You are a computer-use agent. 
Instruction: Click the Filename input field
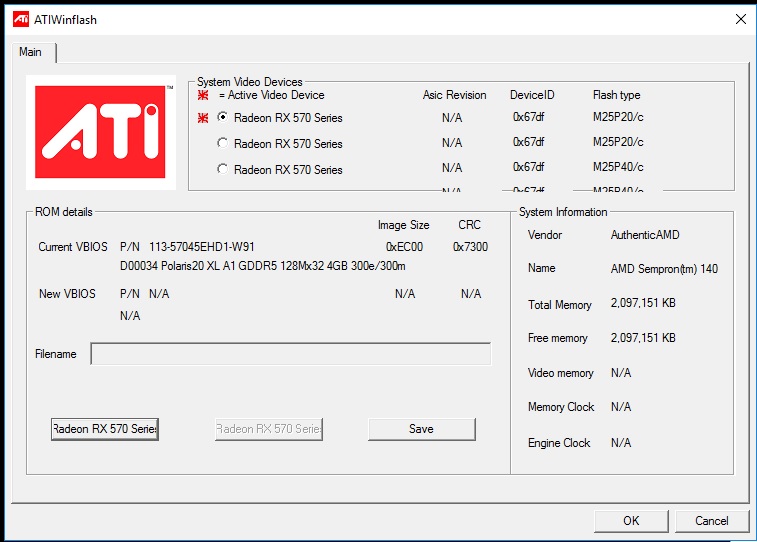point(291,354)
